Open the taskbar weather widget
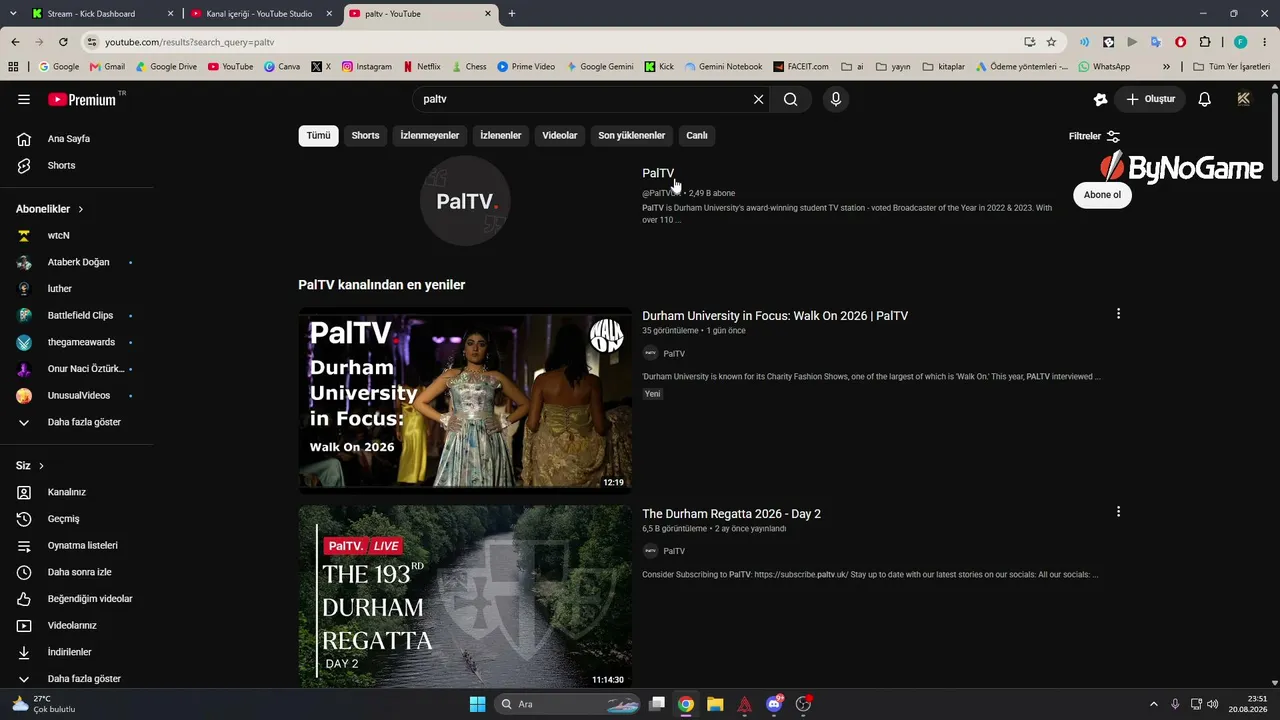The image size is (1280, 720). [x=44, y=704]
